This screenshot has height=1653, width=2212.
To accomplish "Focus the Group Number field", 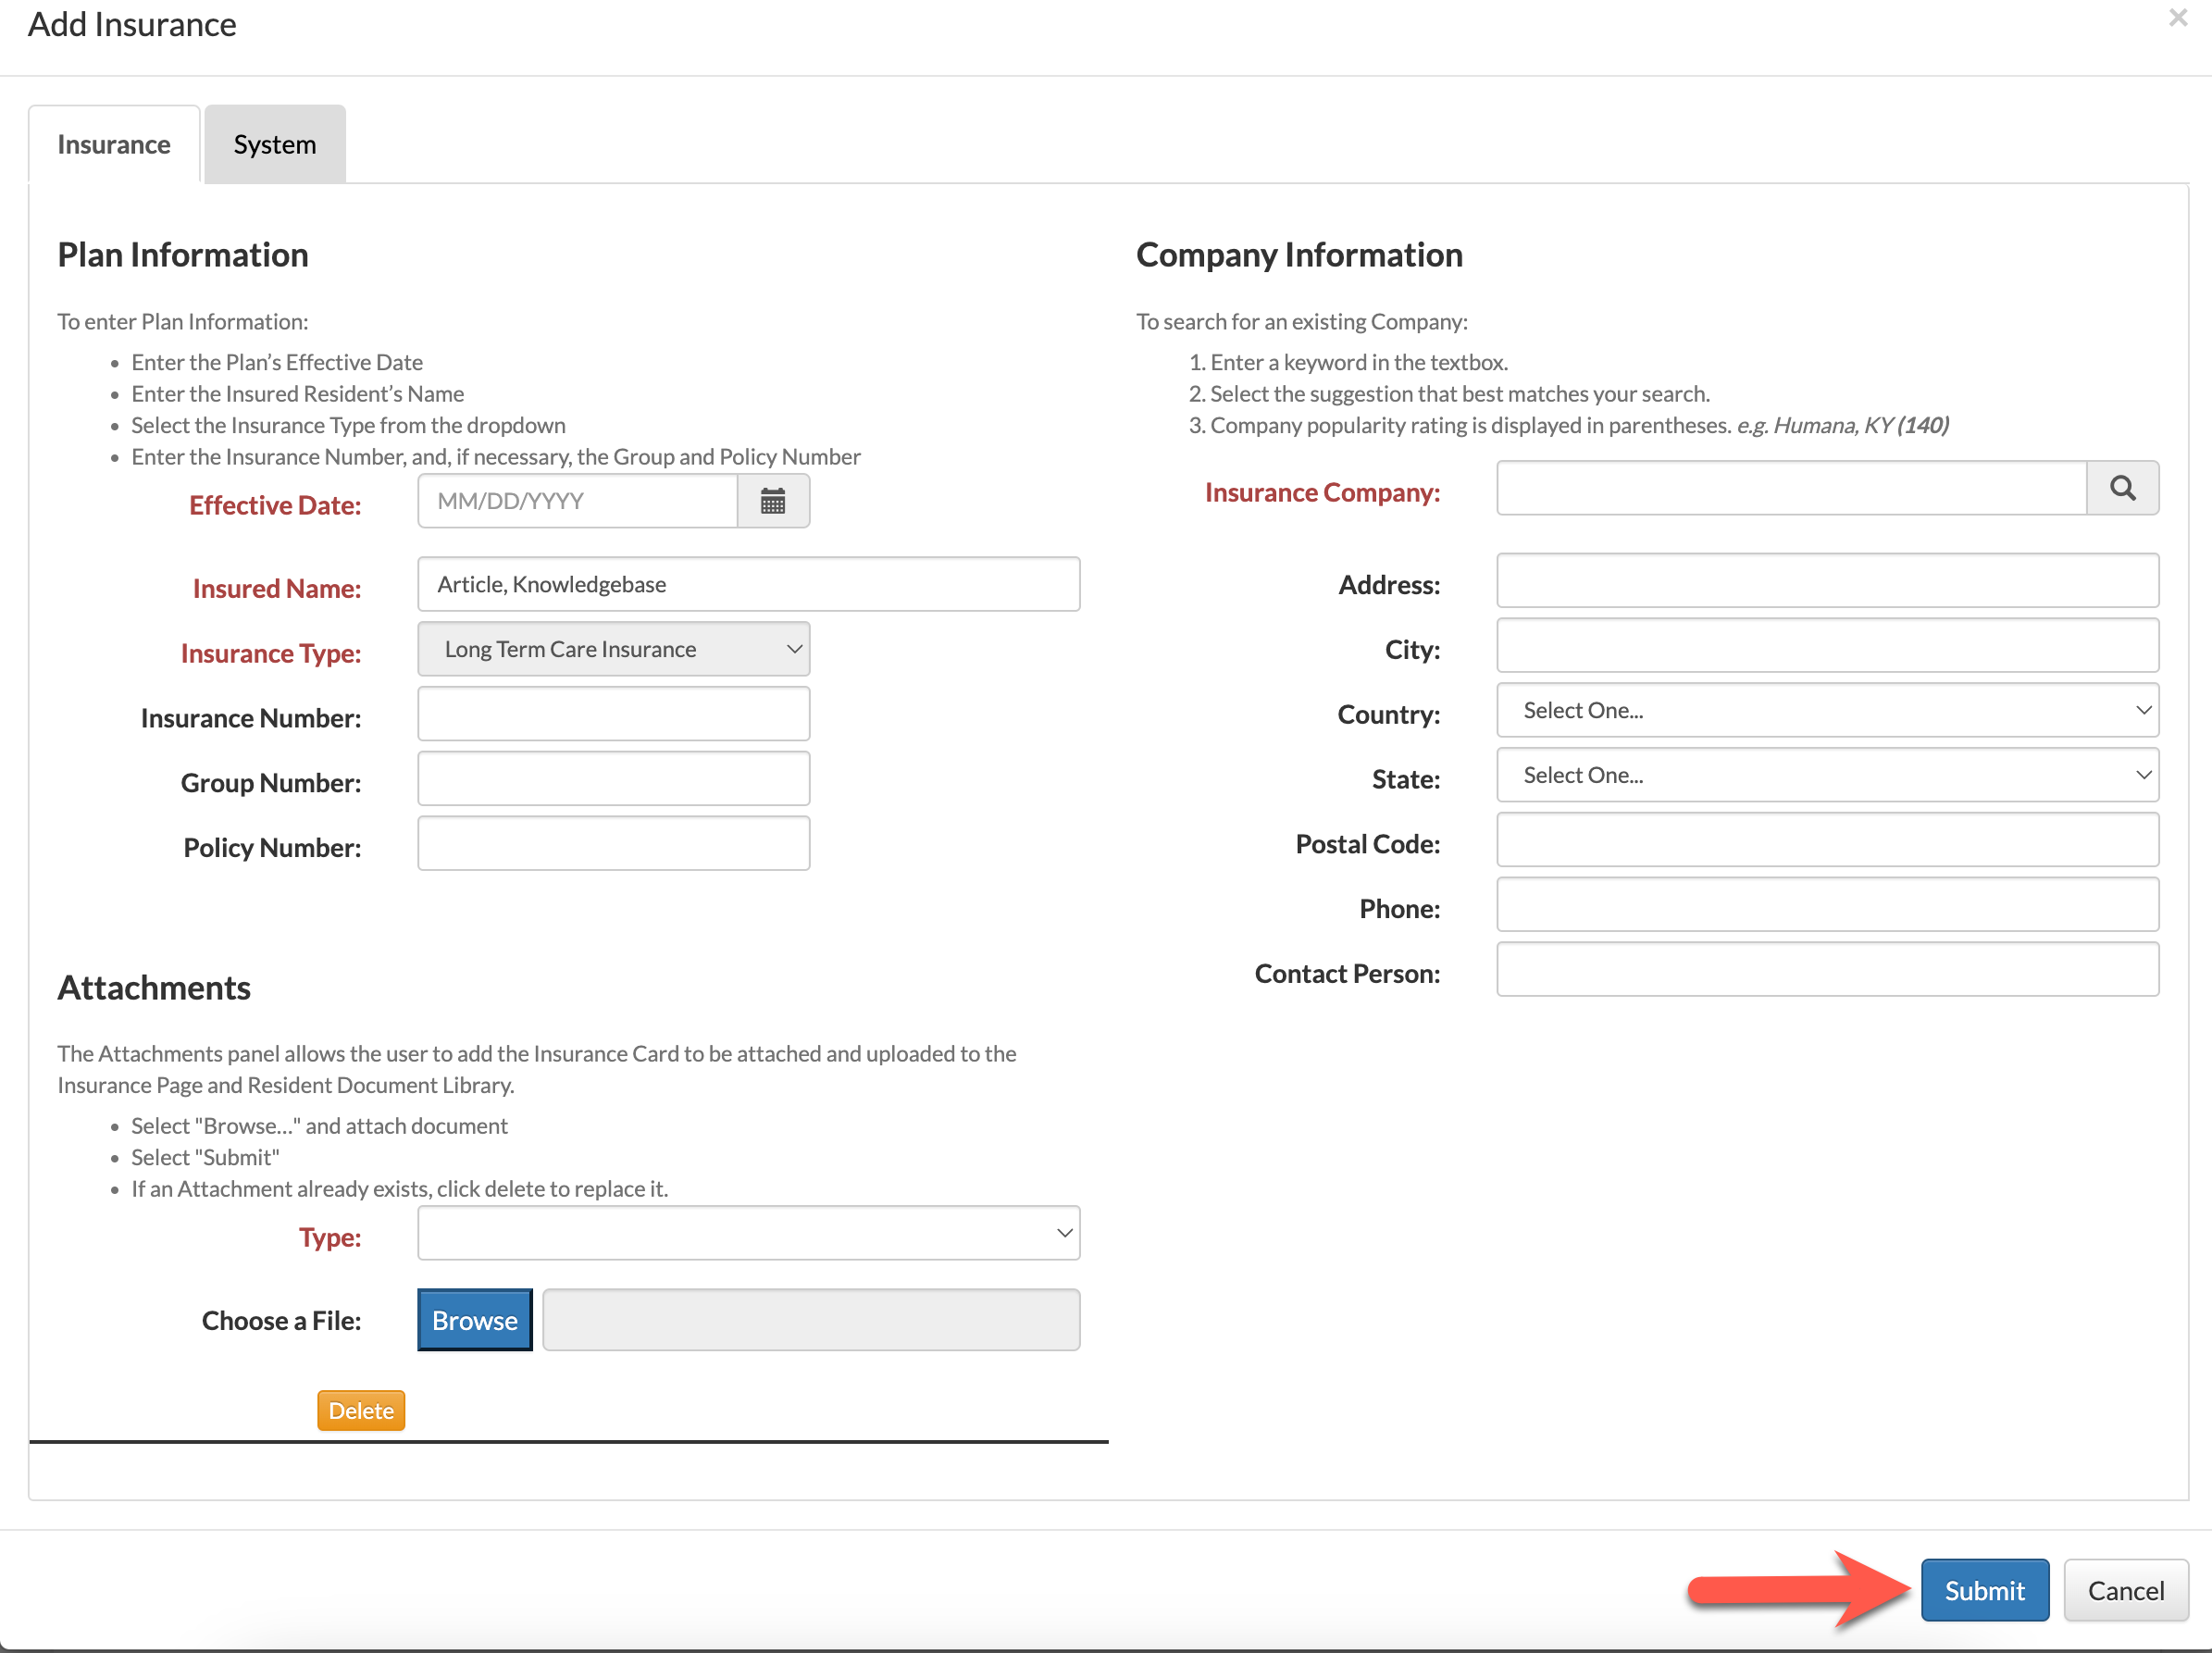I will (x=613, y=779).
